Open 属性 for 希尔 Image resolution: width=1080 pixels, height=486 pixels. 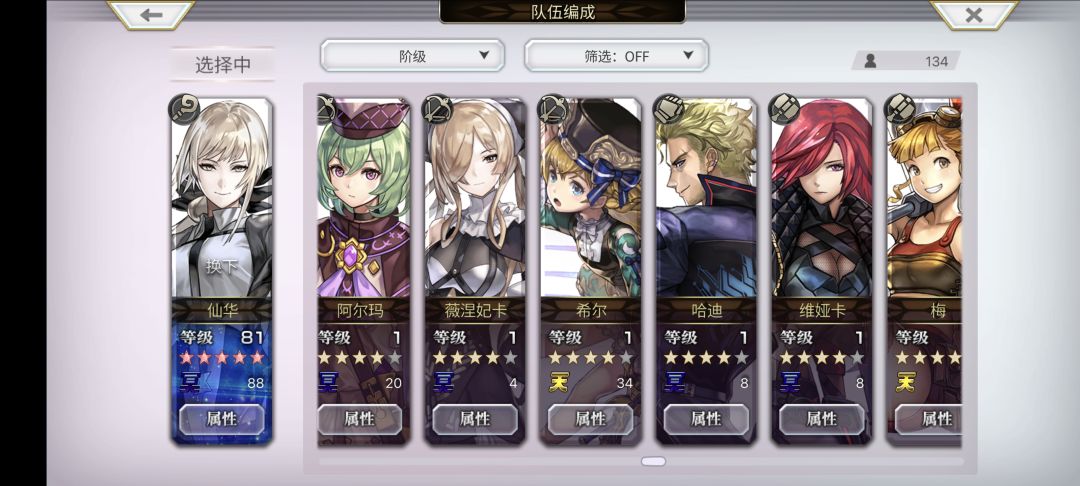click(590, 419)
